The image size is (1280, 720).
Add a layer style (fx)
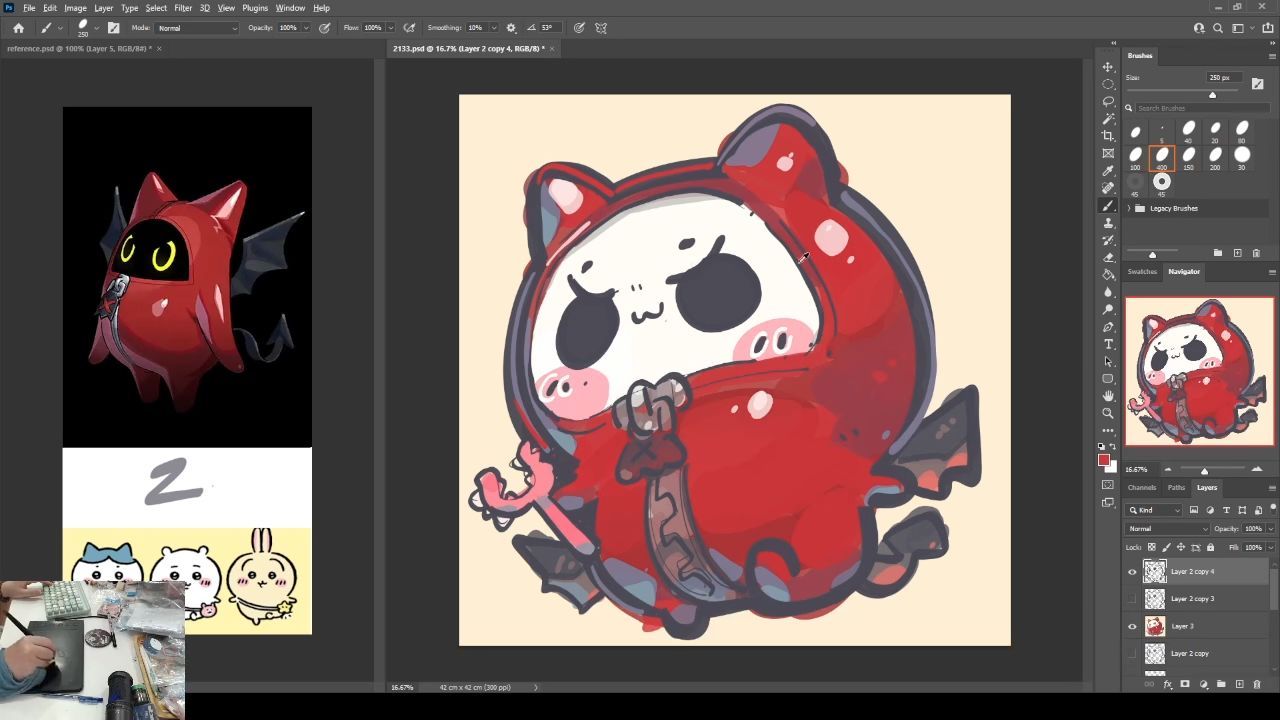1167,685
